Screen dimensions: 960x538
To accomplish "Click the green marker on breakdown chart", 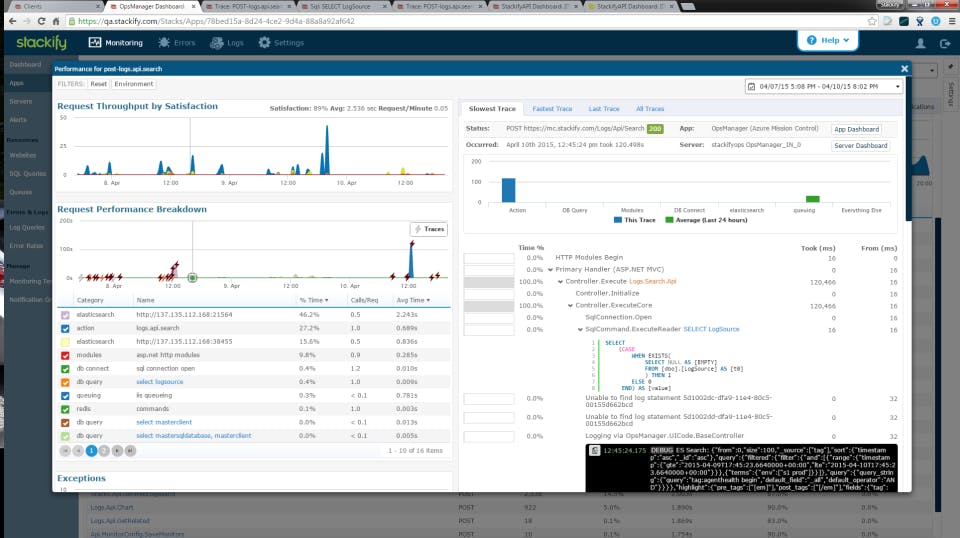I will [x=192, y=278].
